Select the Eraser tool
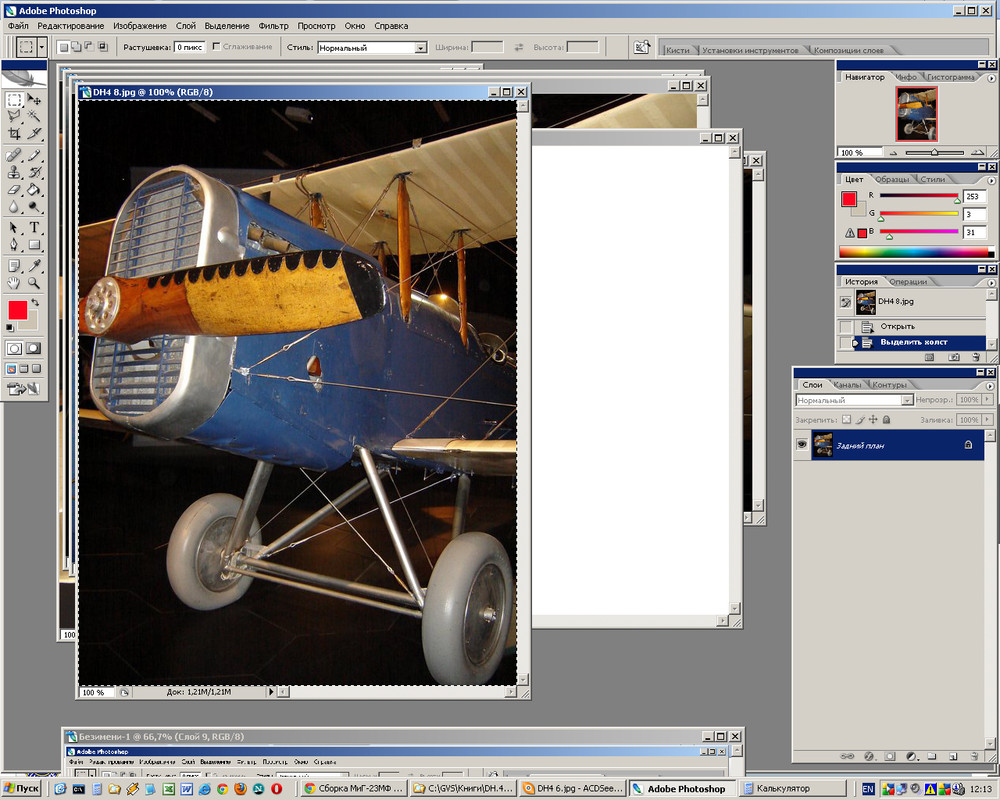Screen dimensions: 1000x800 click(x=14, y=189)
